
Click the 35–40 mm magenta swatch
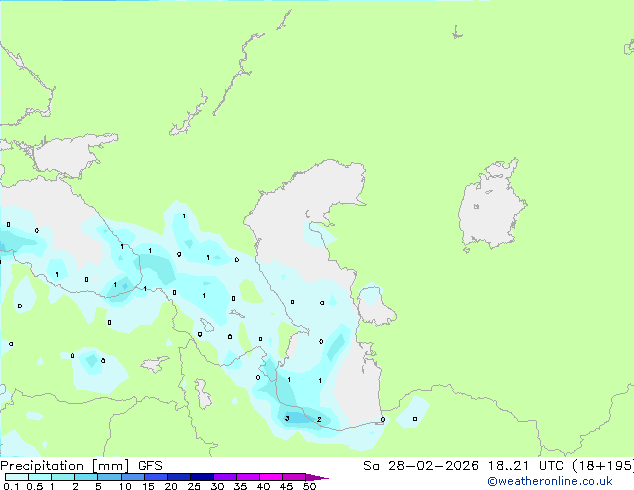pos(248,477)
